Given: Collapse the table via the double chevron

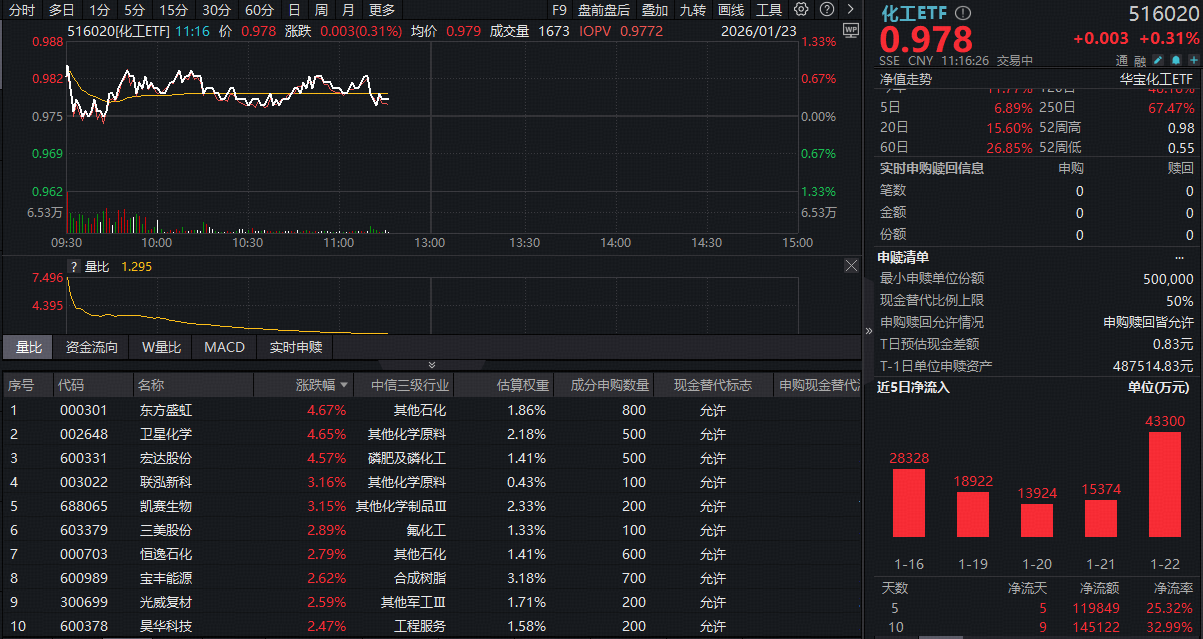Looking at the screenshot, I should click(432, 364).
